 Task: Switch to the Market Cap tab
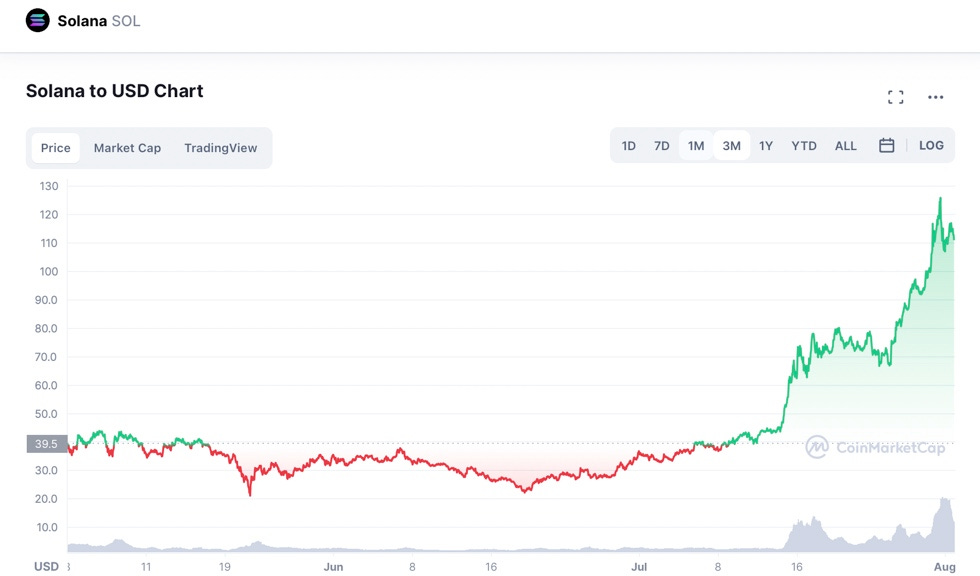click(x=128, y=148)
